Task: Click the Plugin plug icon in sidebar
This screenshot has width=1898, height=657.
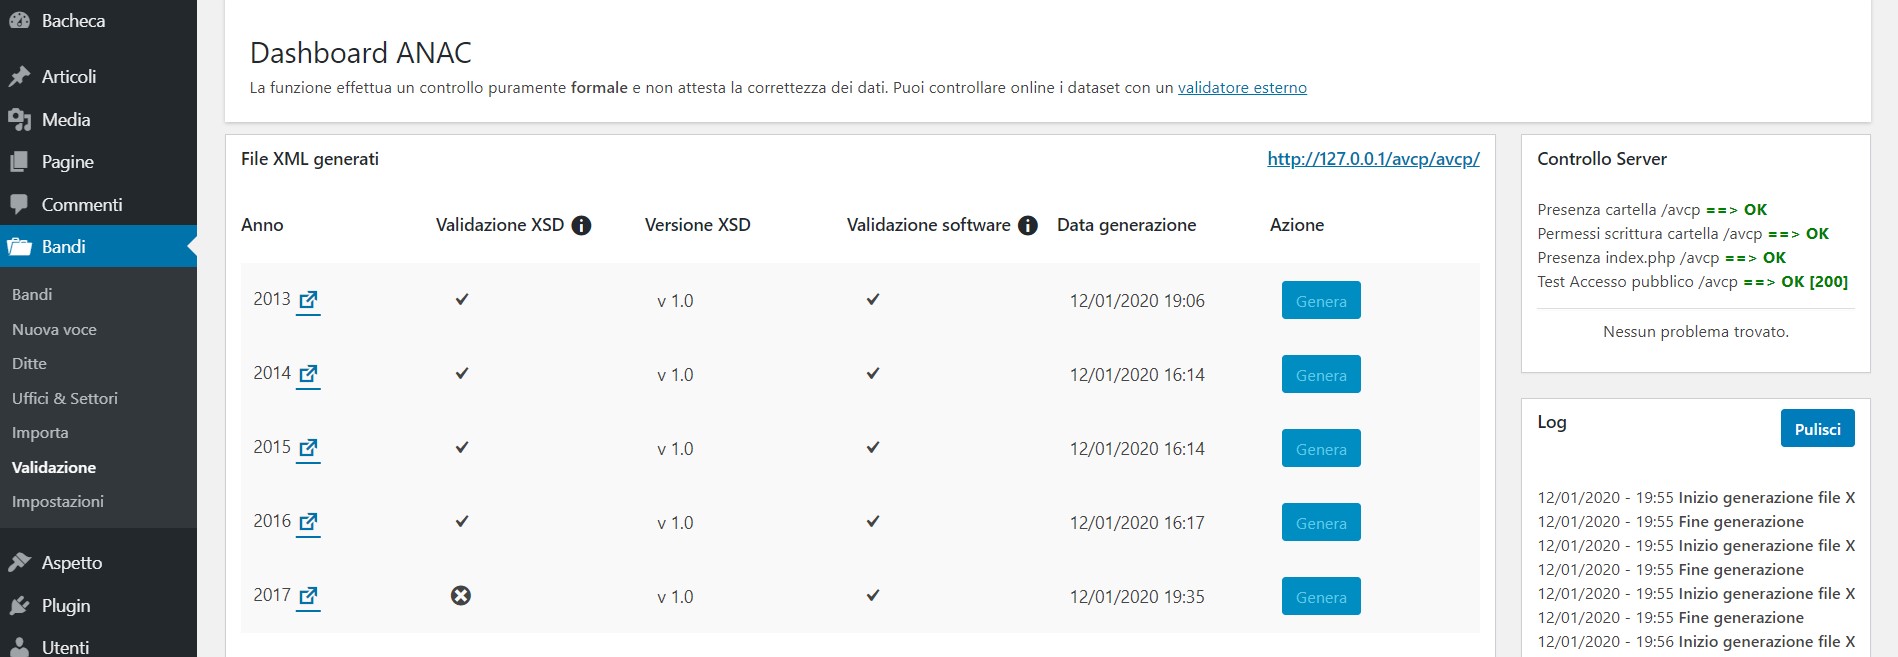Action: 19,606
